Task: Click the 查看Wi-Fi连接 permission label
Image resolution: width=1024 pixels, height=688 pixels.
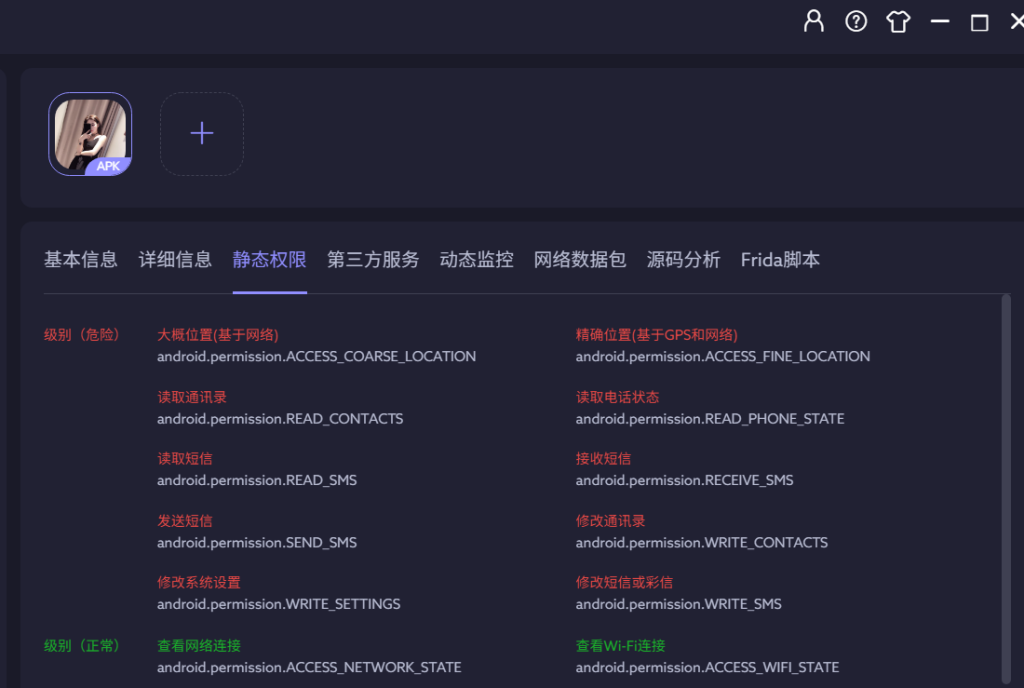Action: 620,645
